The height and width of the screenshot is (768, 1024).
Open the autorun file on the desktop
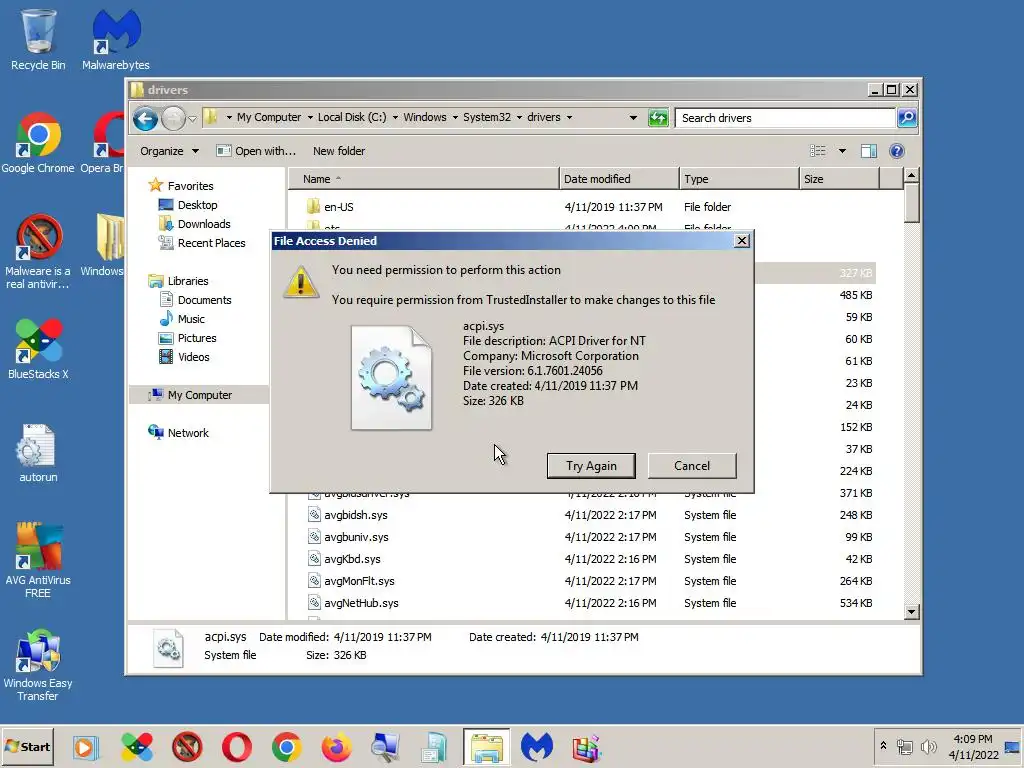pos(38,452)
